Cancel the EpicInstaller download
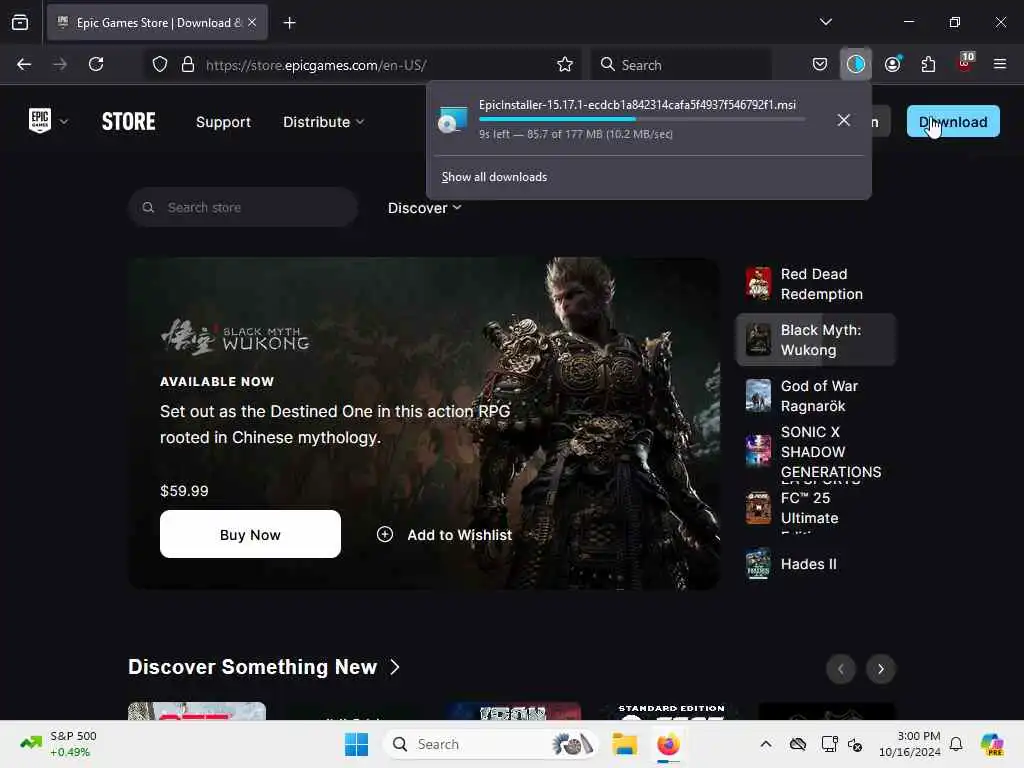Viewport: 1024px width, 768px height. click(843, 120)
